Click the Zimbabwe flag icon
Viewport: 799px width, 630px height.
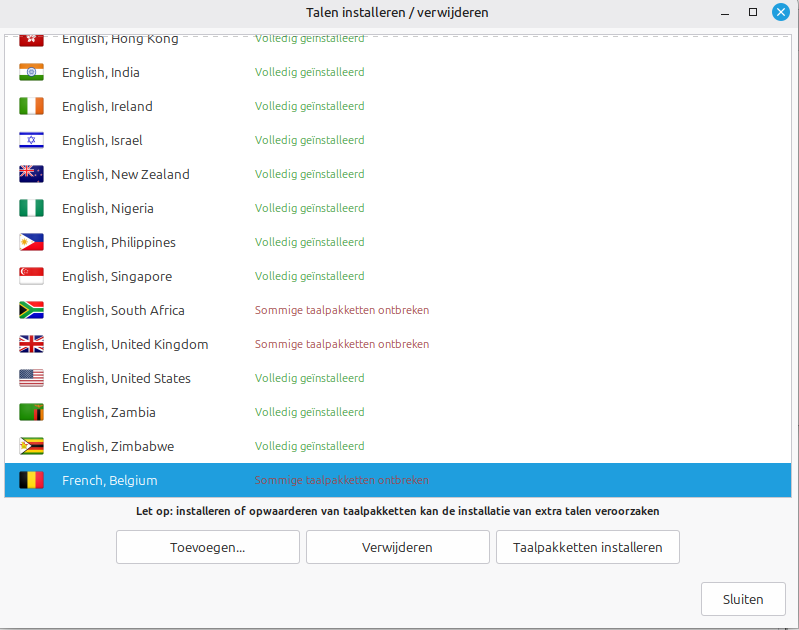[31, 446]
